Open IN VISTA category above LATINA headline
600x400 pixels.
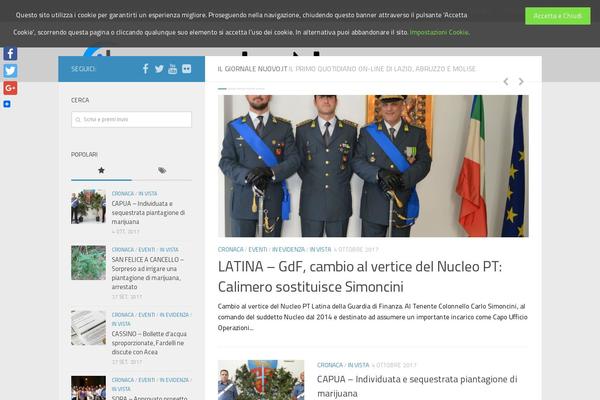pyautogui.click(x=320, y=250)
